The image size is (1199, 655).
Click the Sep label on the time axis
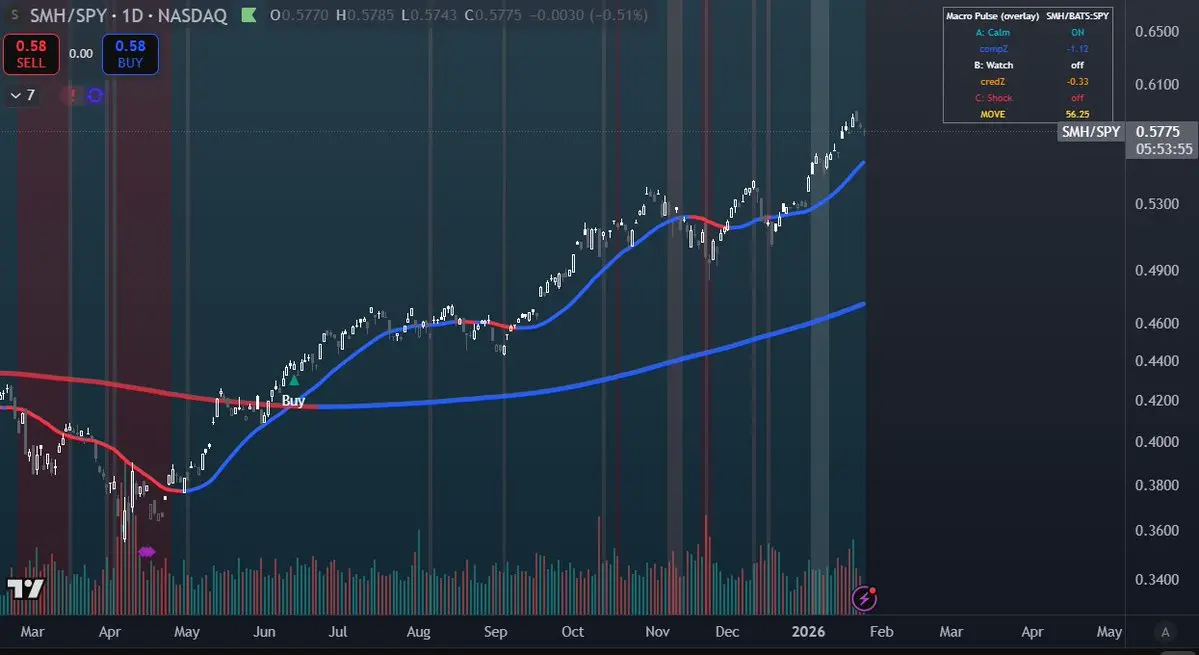(x=496, y=632)
